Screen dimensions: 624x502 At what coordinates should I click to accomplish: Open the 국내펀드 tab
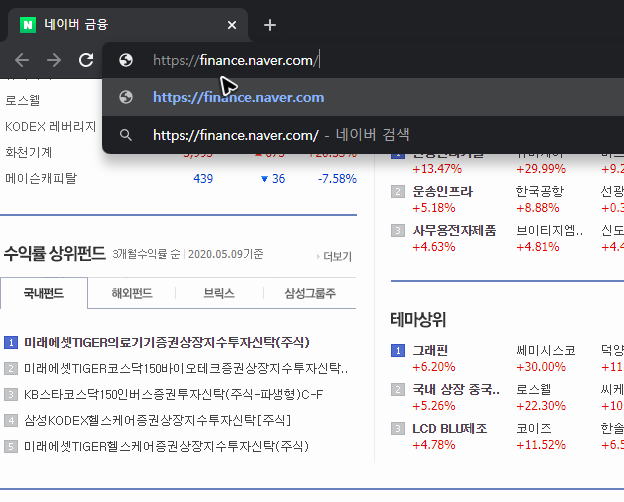(44, 293)
